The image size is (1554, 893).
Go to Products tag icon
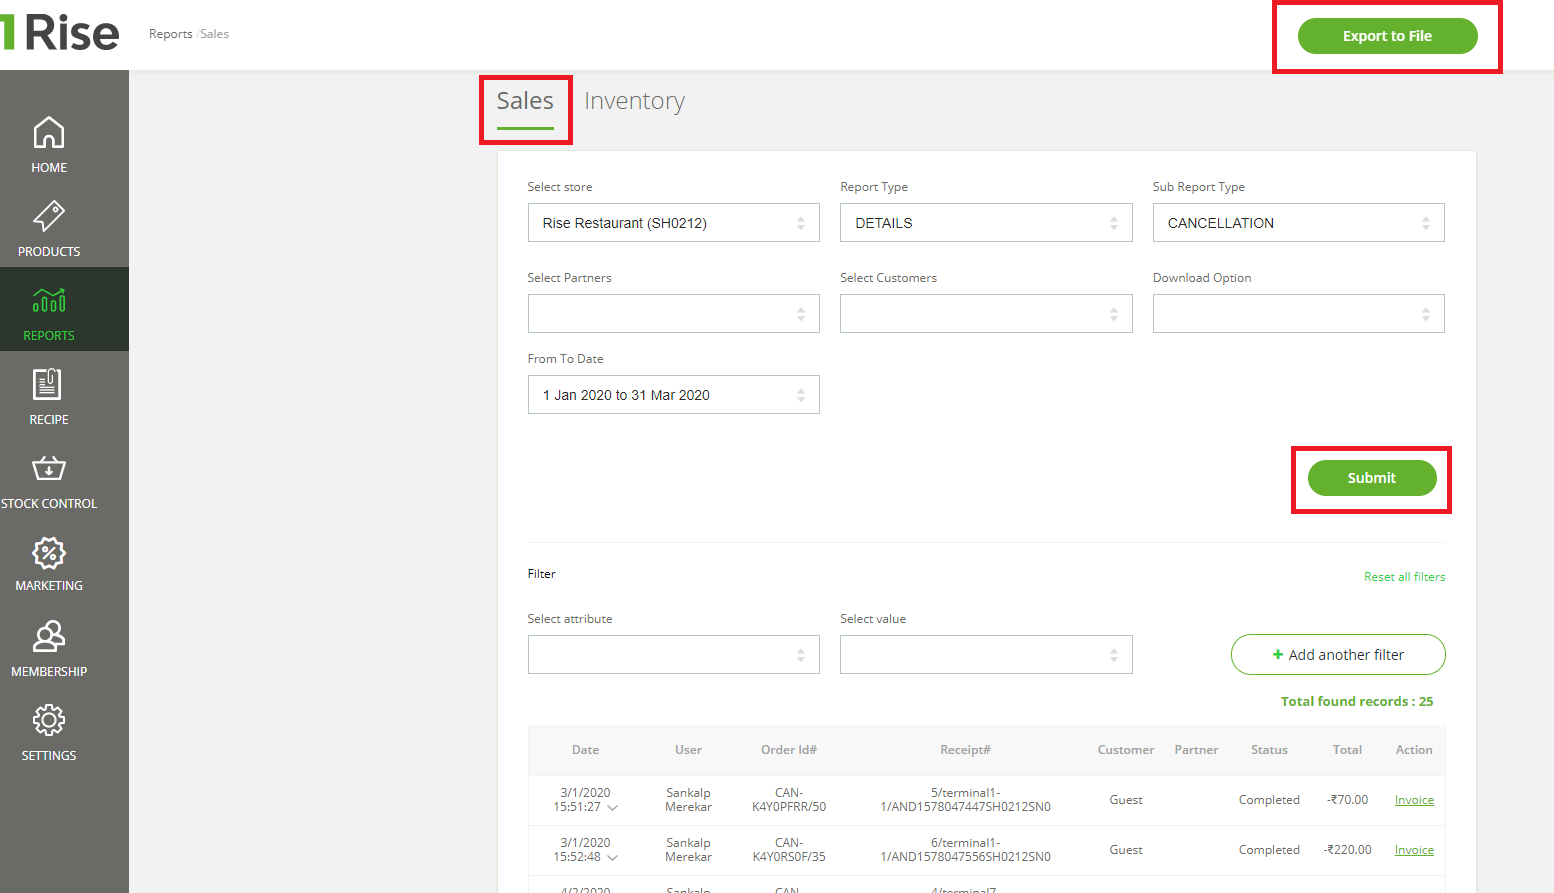point(49,216)
